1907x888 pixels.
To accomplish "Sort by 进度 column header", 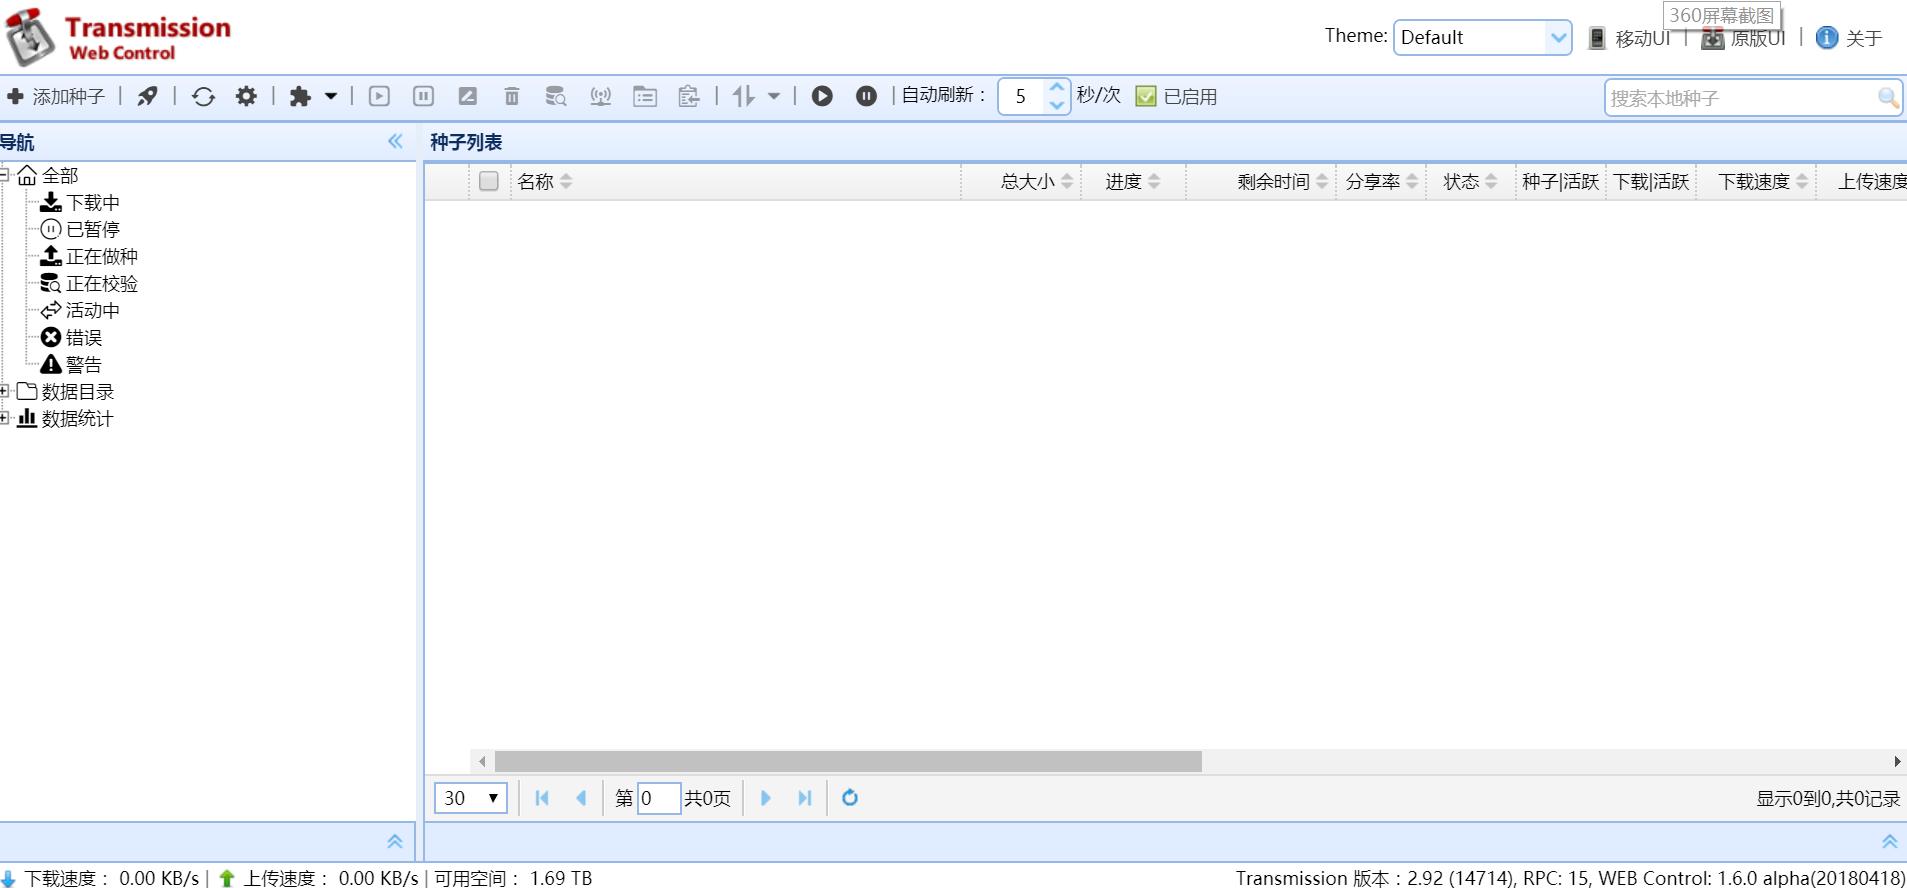I will pos(1134,181).
